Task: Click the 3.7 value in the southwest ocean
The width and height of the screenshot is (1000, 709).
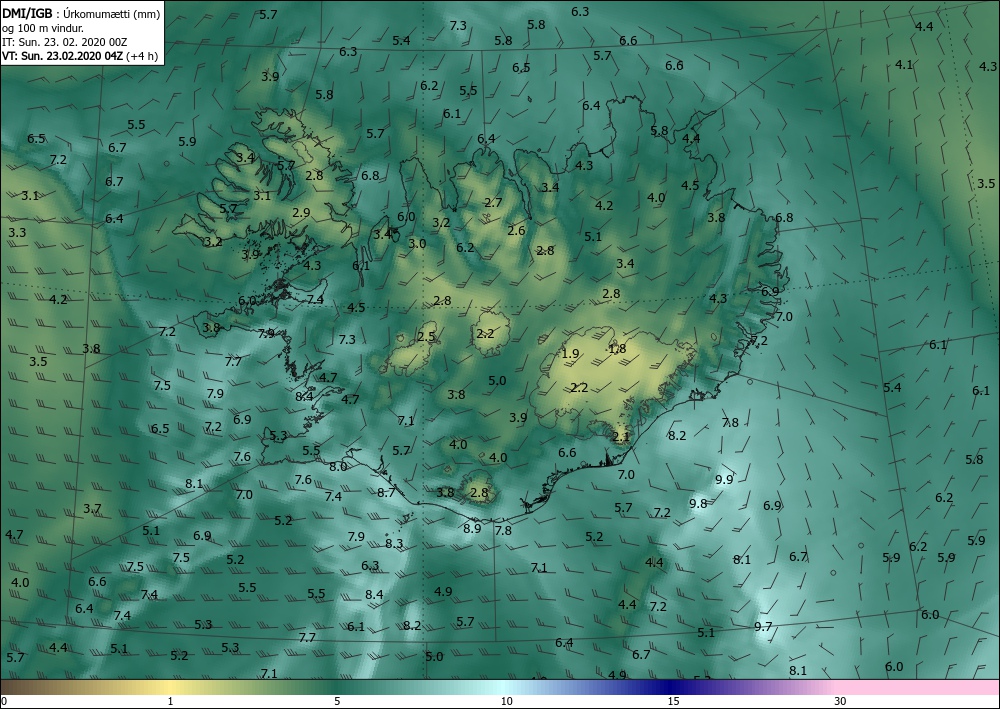Action: (x=92, y=508)
